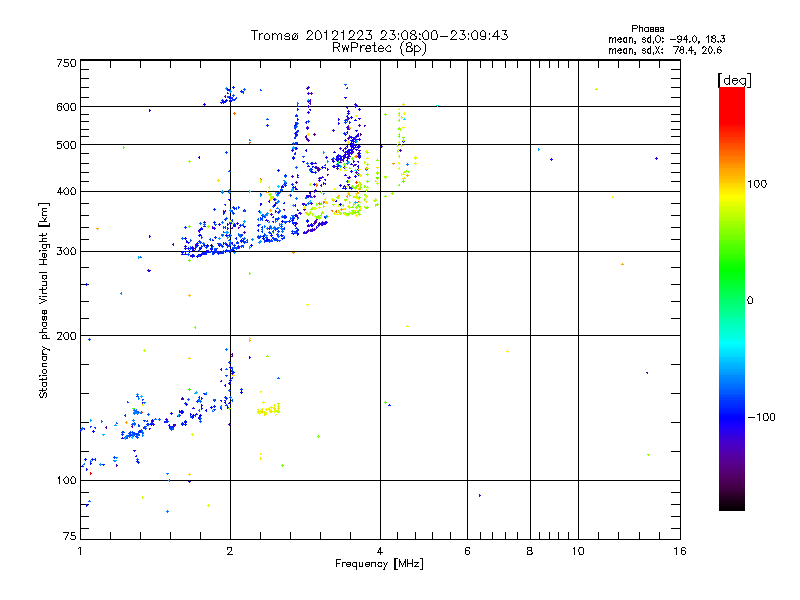Click x-axis tick label '16'
The height and width of the screenshot is (600, 800).
680,551
